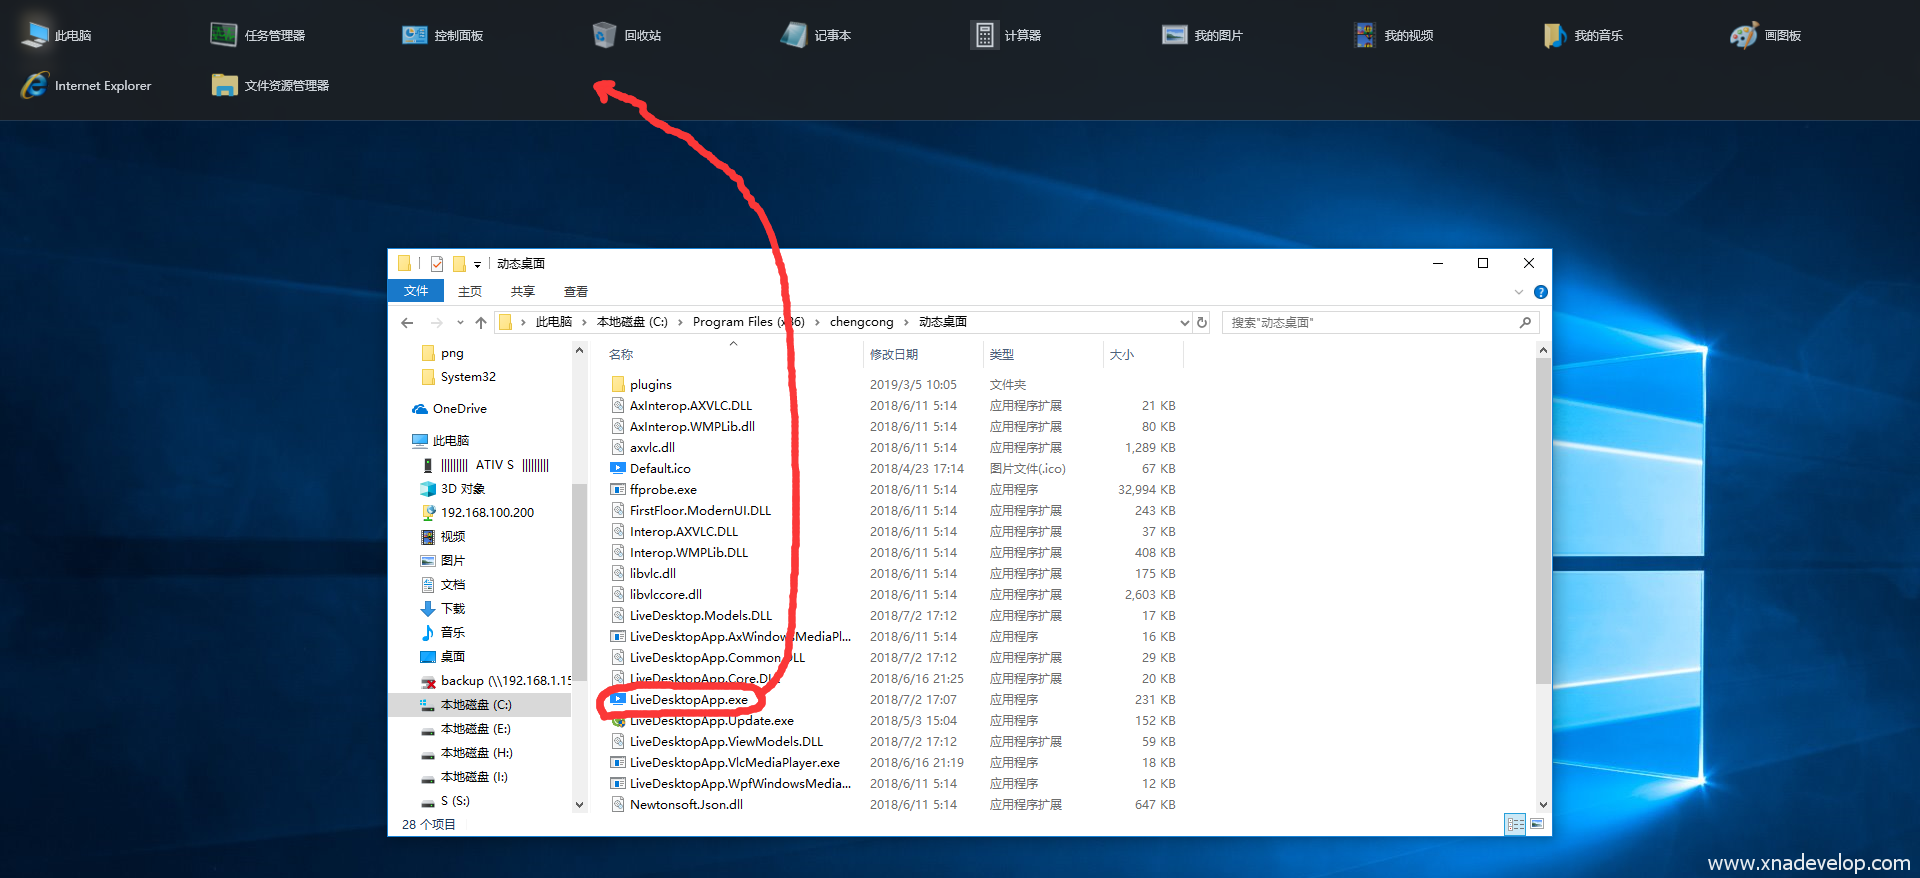Switch to details view button
The height and width of the screenshot is (878, 1920).
(1515, 824)
